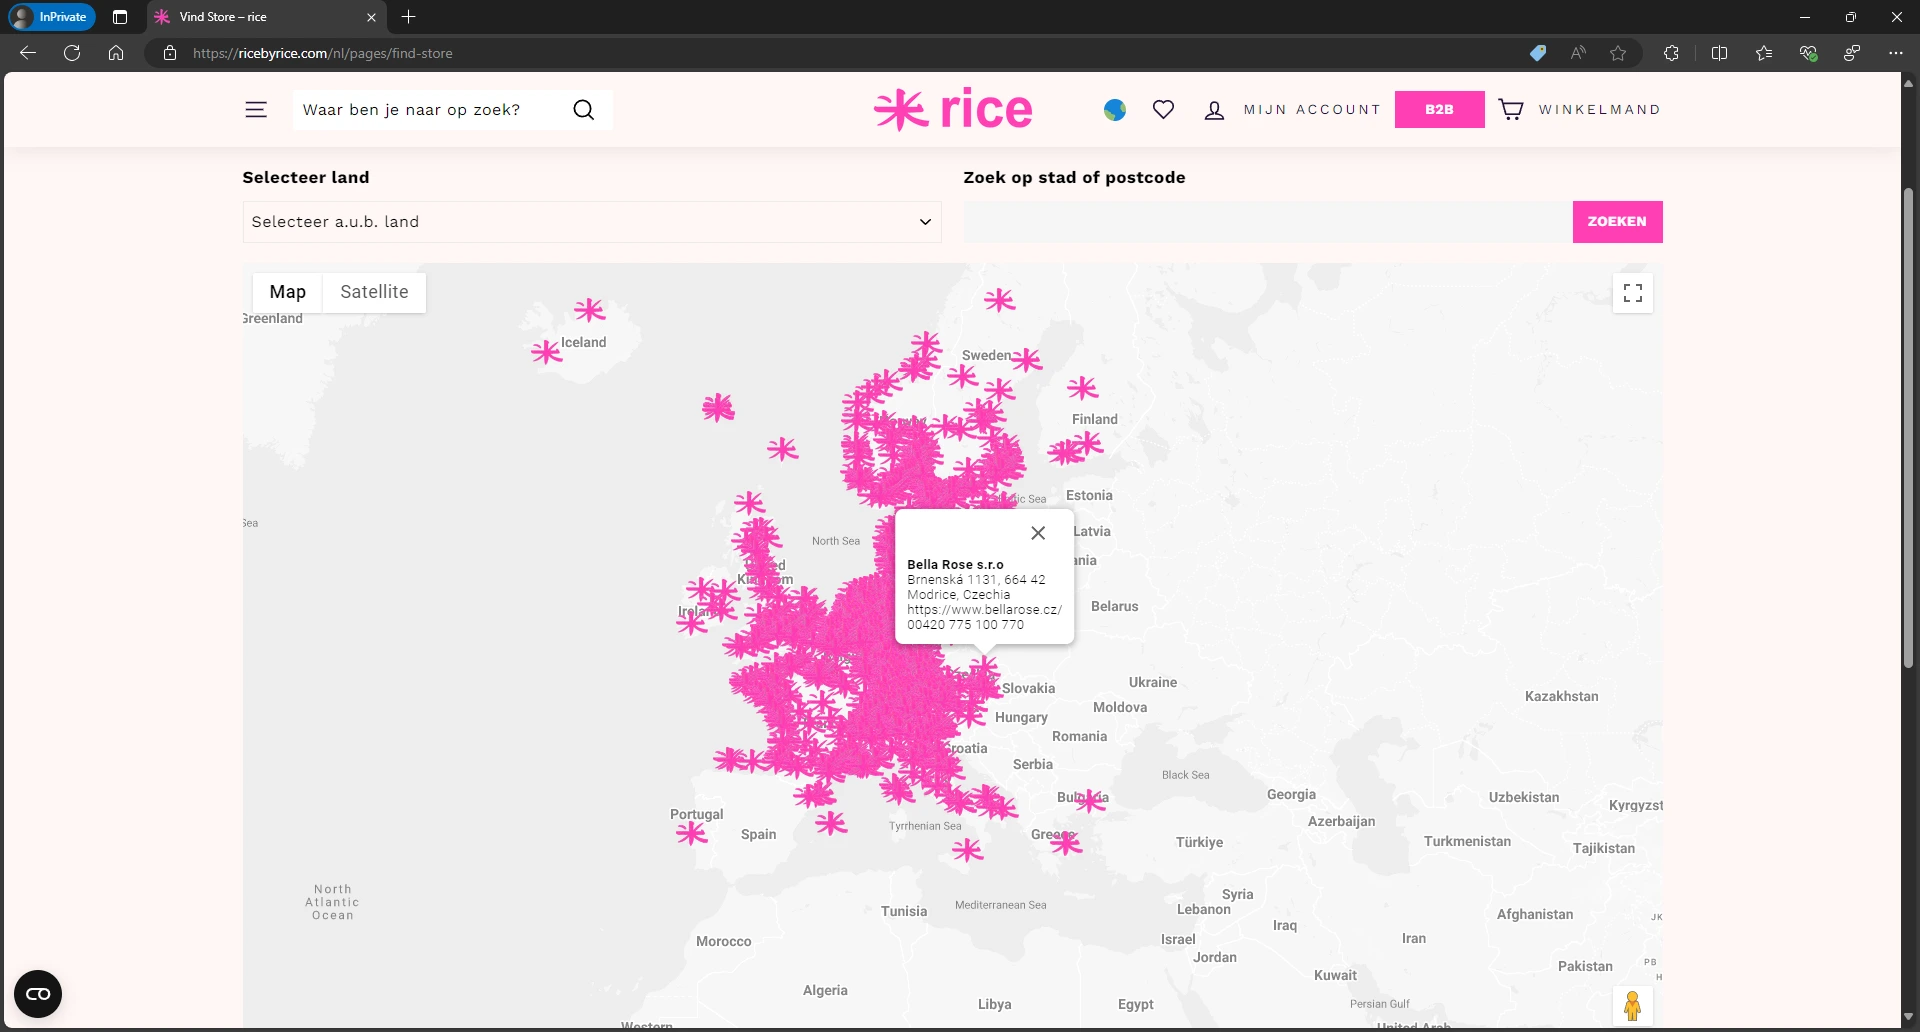Image resolution: width=1920 pixels, height=1032 pixels.
Task: Start the search with the magnifying glass icon
Action: (584, 110)
